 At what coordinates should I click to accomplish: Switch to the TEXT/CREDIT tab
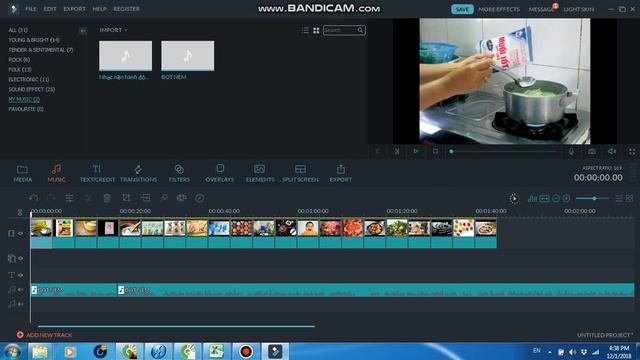tap(97, 173)
